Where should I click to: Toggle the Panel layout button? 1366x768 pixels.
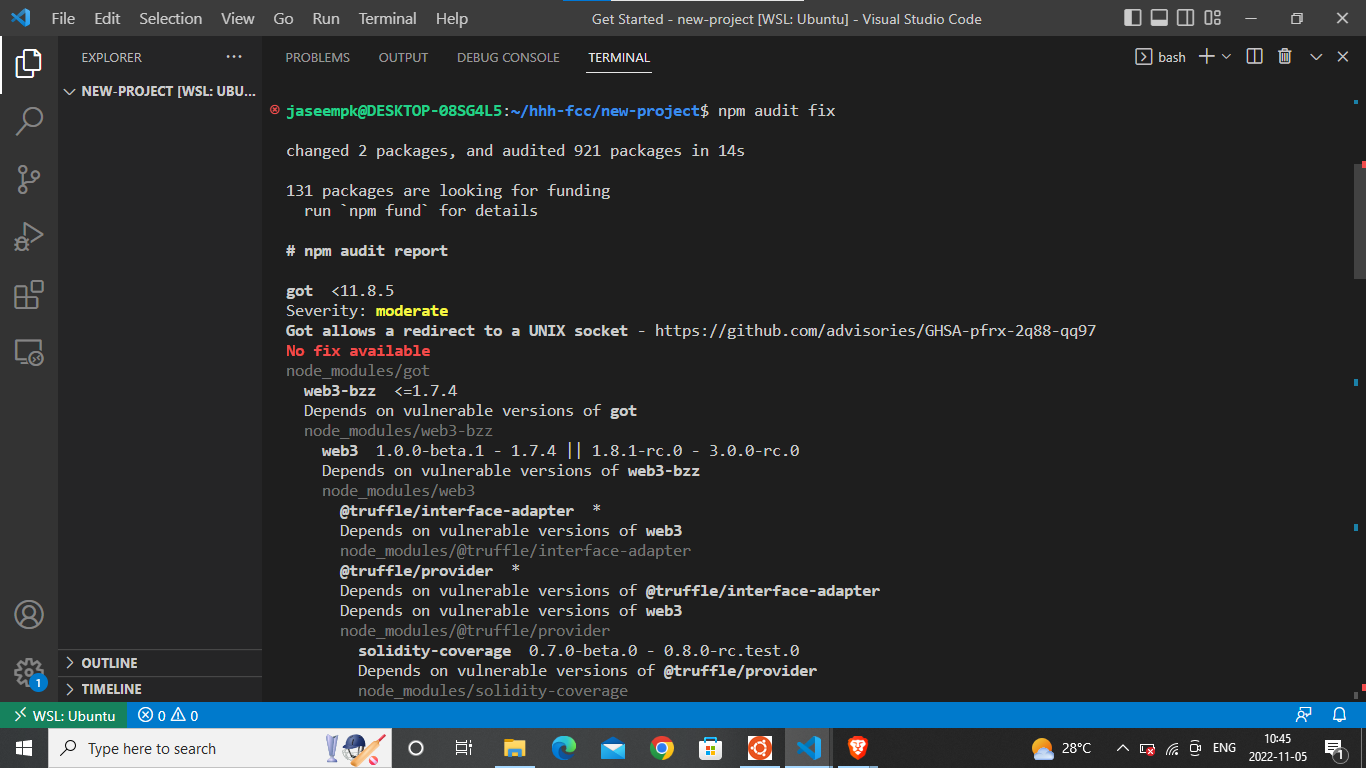(1160, 18)
